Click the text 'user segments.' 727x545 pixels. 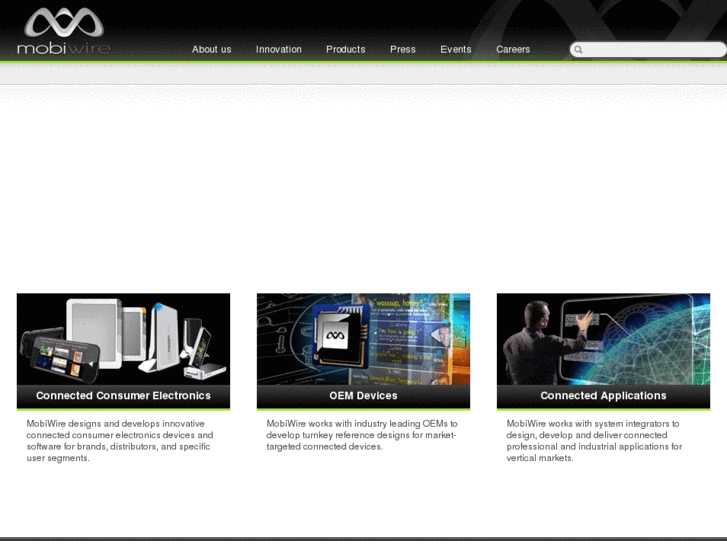[58, 458]
